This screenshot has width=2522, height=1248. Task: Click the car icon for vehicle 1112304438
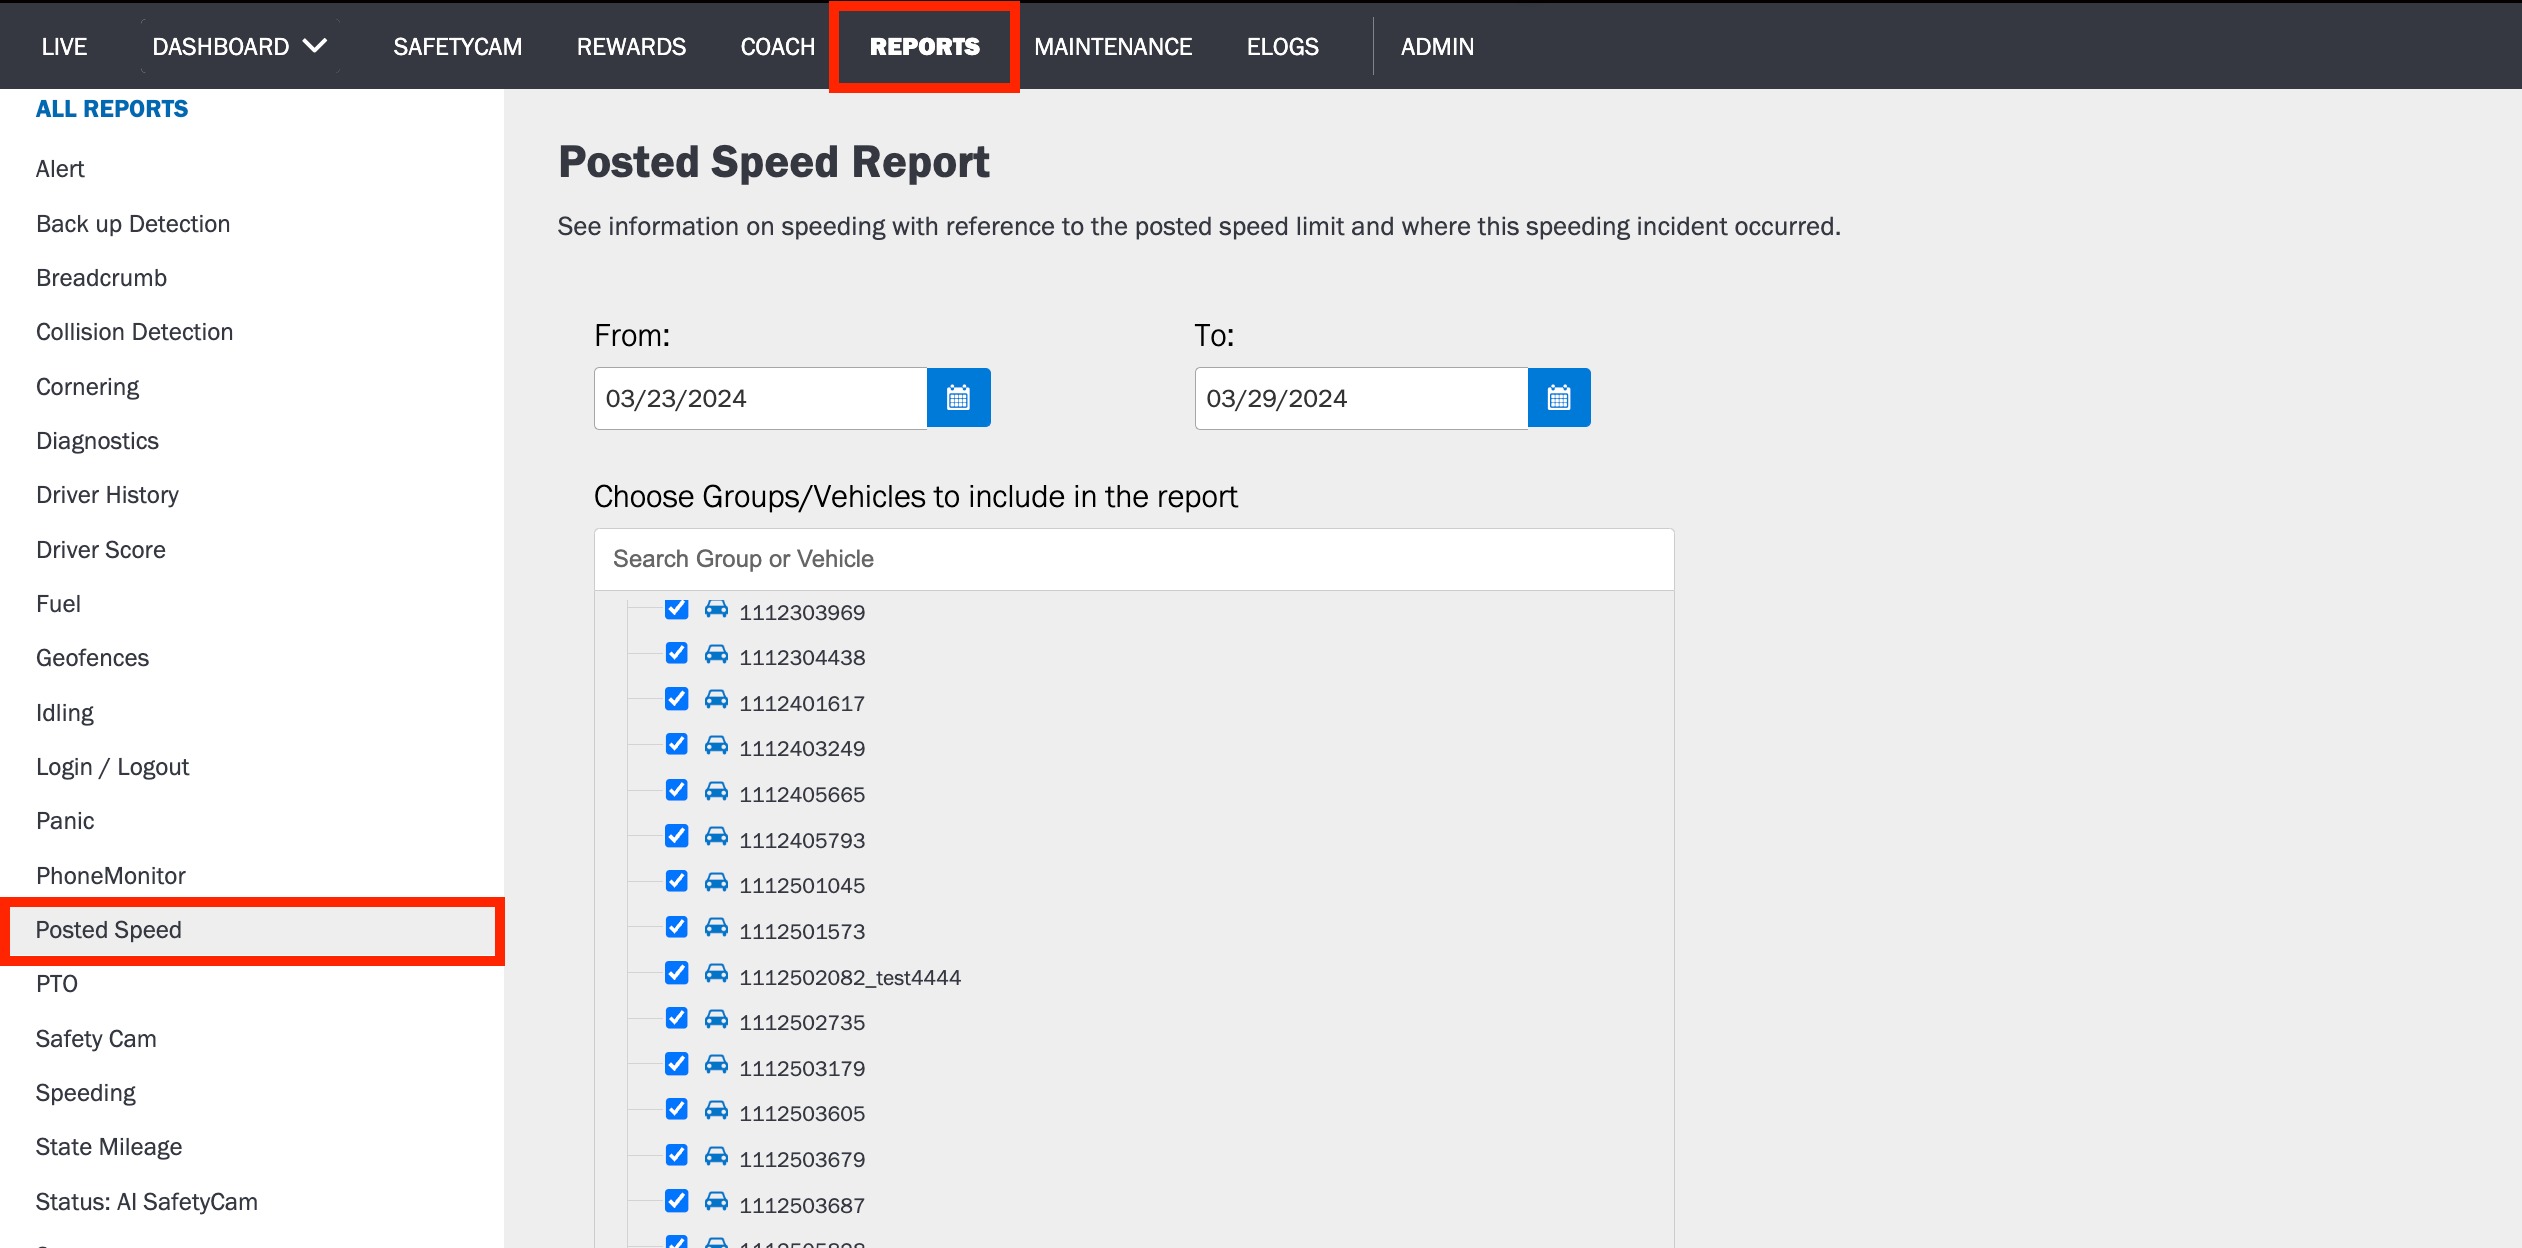tap(716, 655)
